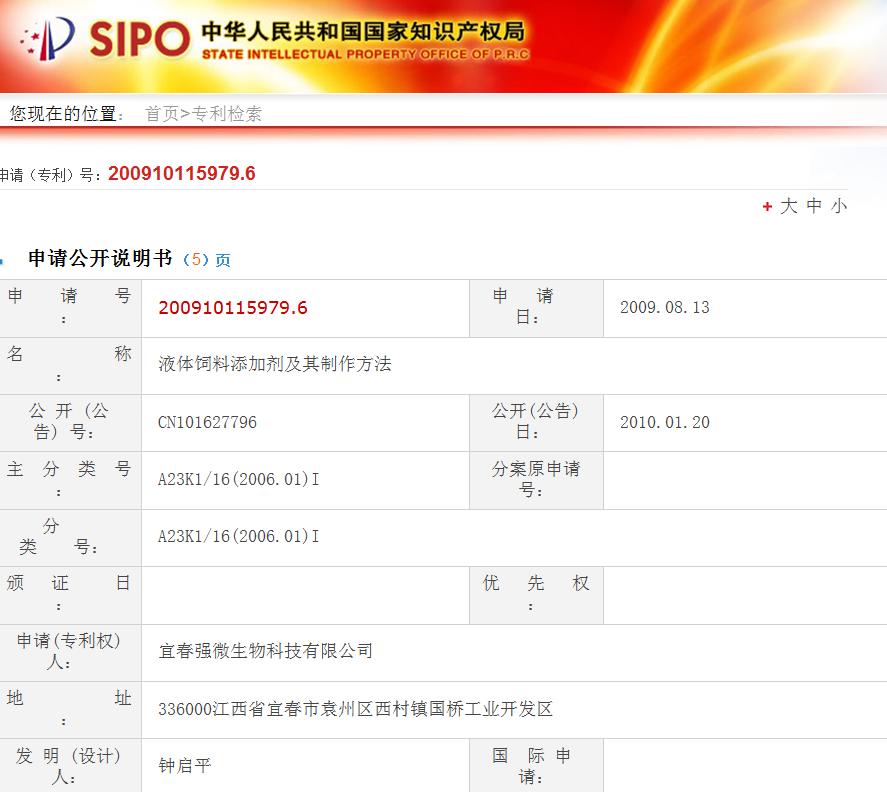The image size is (887, 792).
Task: Go to 首页 in the breadcrumb
Action: pyautogui.click(x=161, y=114)
